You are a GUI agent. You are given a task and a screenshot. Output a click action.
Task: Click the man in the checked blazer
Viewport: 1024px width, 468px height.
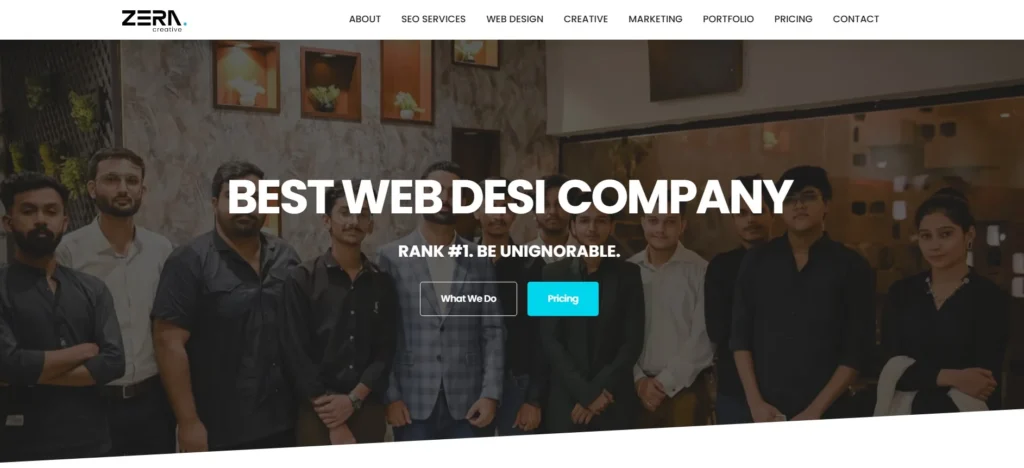[x=443, y=307]
